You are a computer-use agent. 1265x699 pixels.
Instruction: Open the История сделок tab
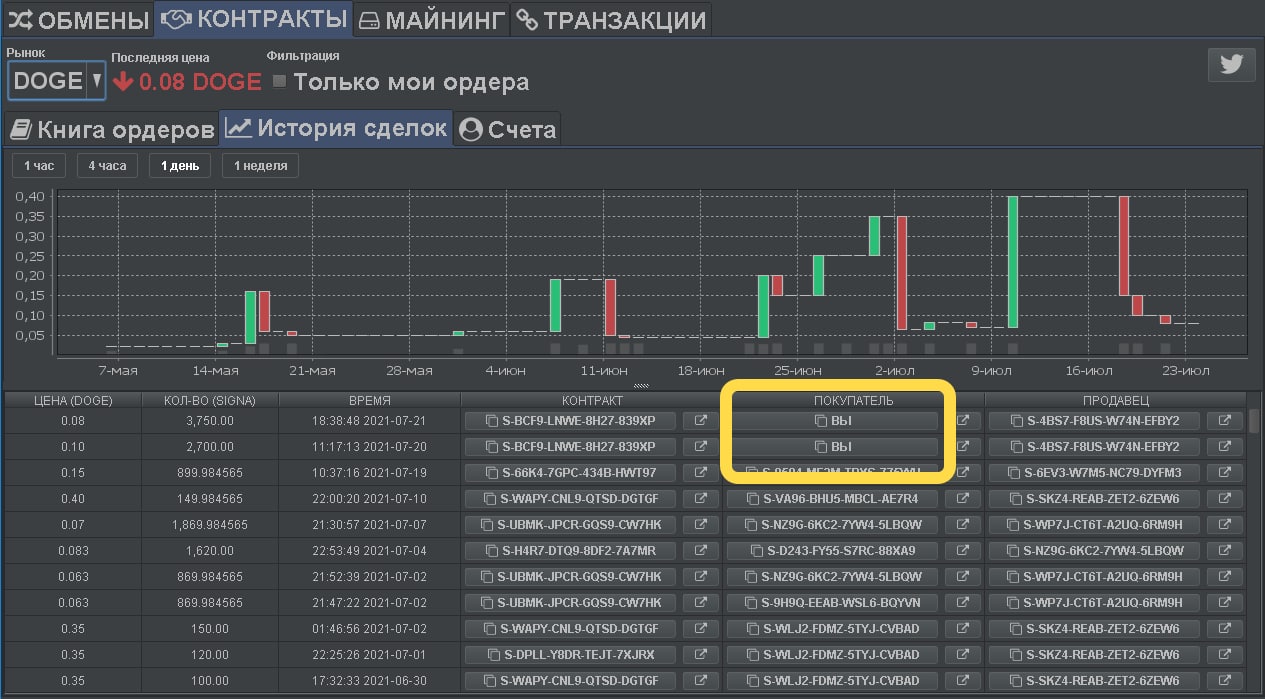click(x=336, y=128)
